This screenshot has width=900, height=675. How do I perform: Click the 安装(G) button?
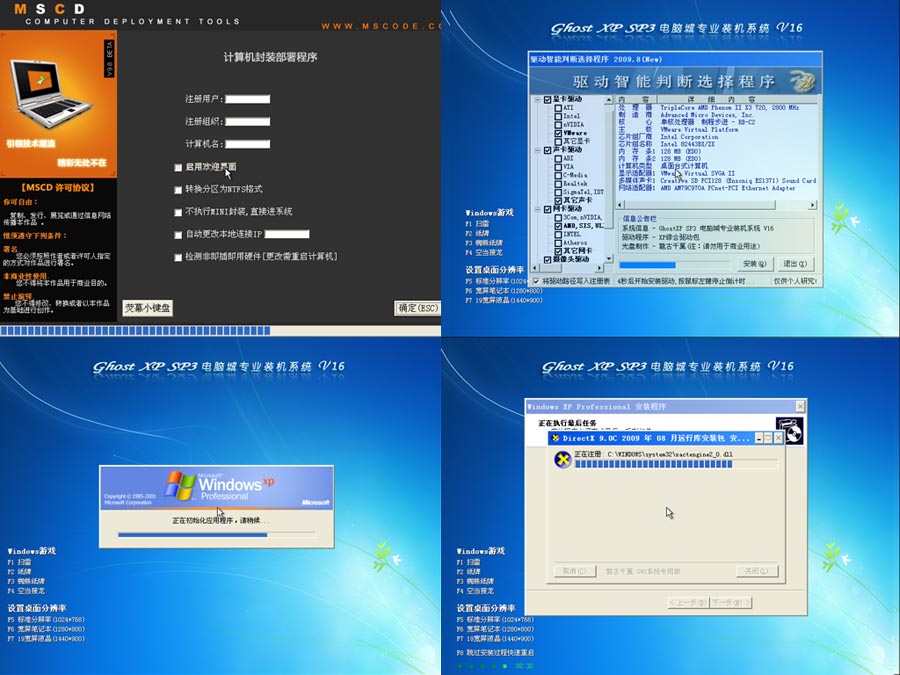tap(755, 263)
